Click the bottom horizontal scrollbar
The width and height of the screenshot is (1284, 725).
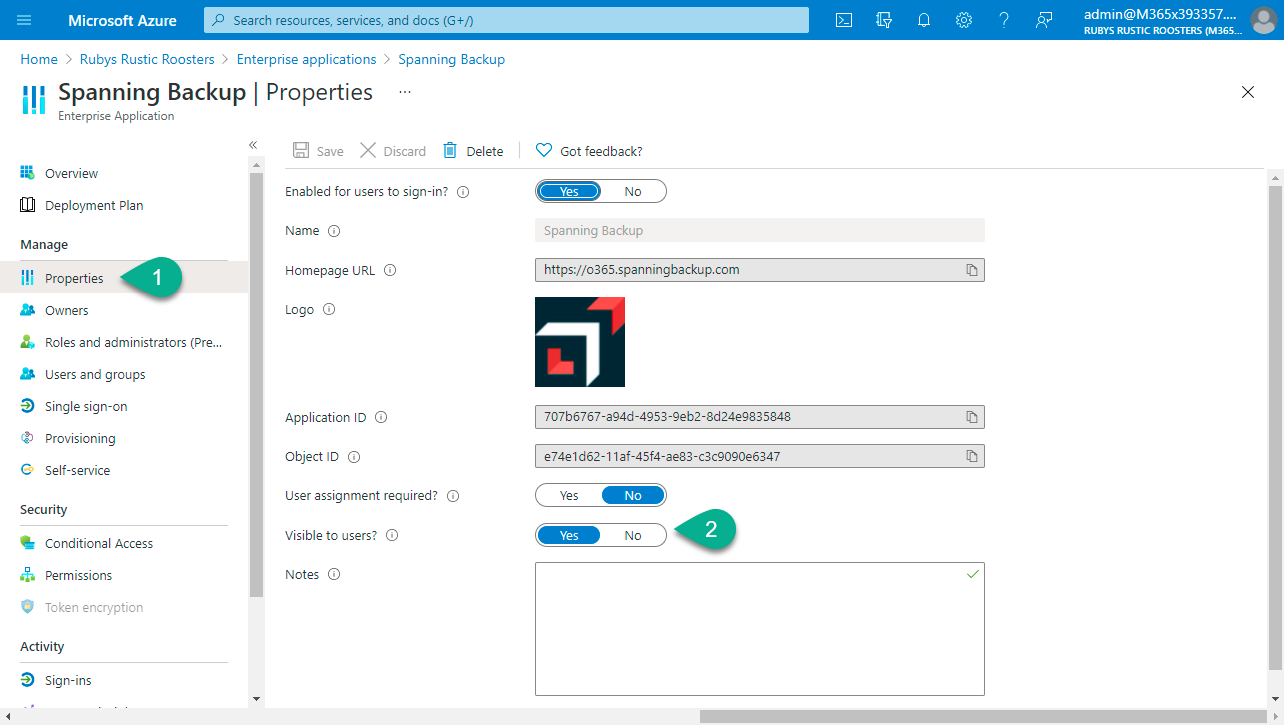click(985, 716)
